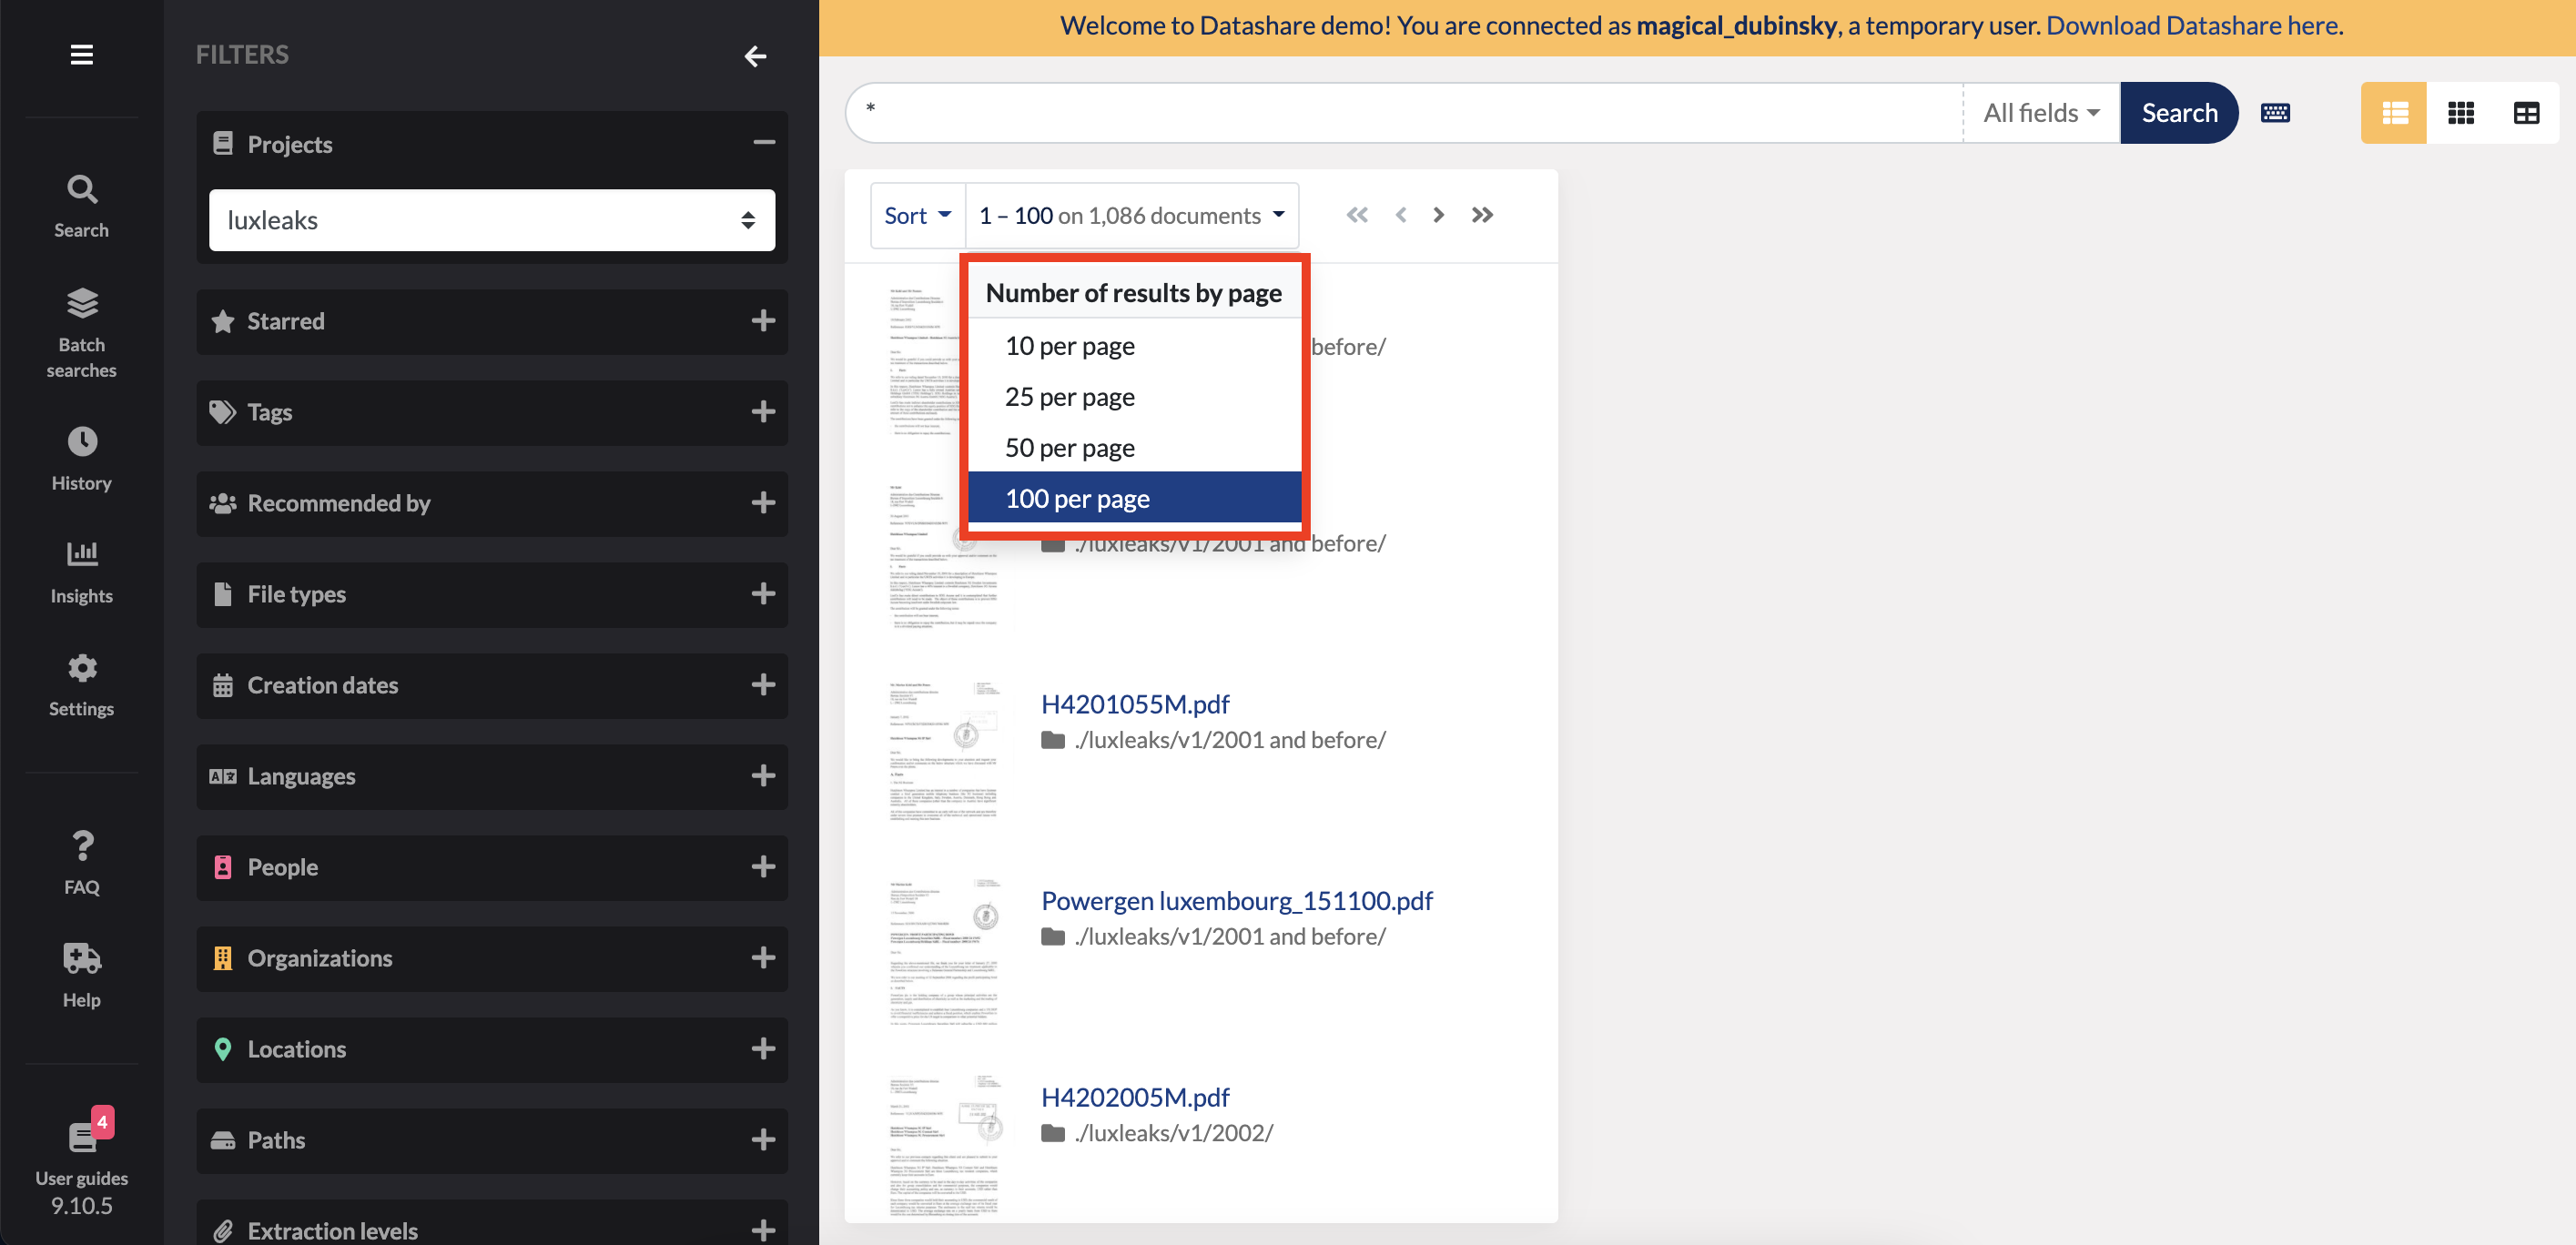Open the Sort dropdown
The height and width of the screenshot is (1245, 2576).
(x=917, y=215)
